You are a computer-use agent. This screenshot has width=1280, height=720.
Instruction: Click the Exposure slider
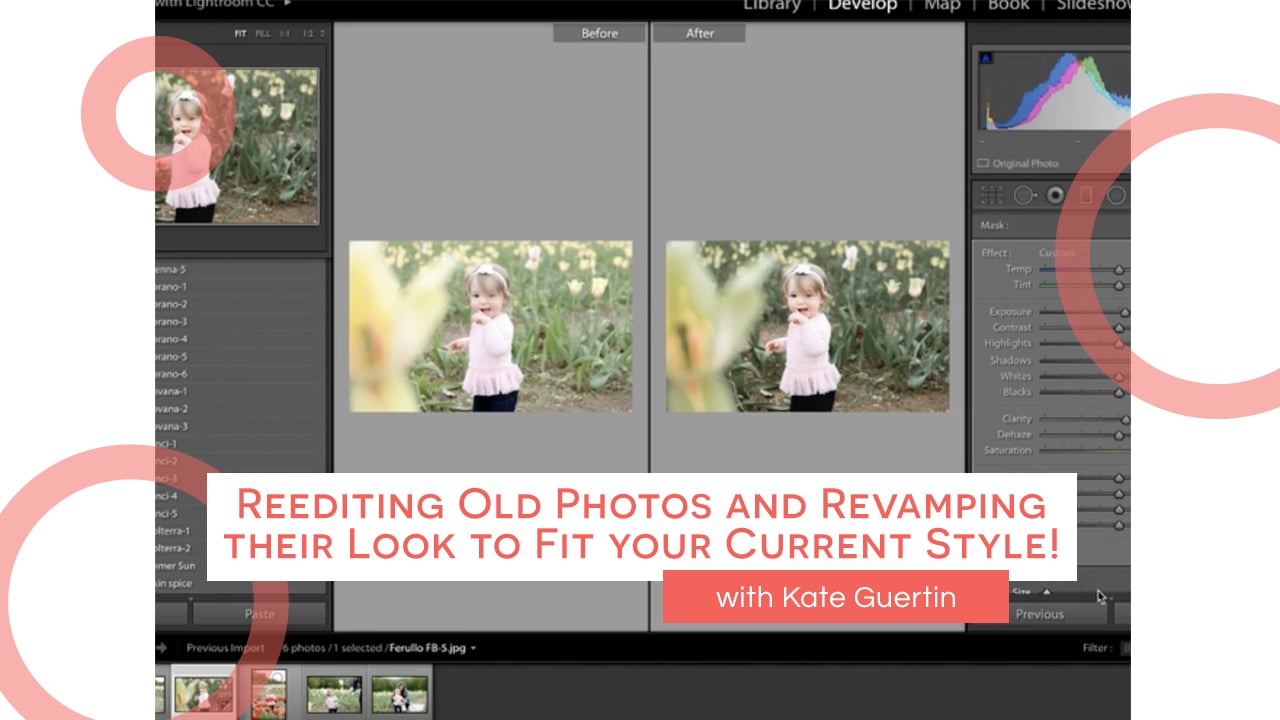pyautogui.click(x=1083, y=312)
